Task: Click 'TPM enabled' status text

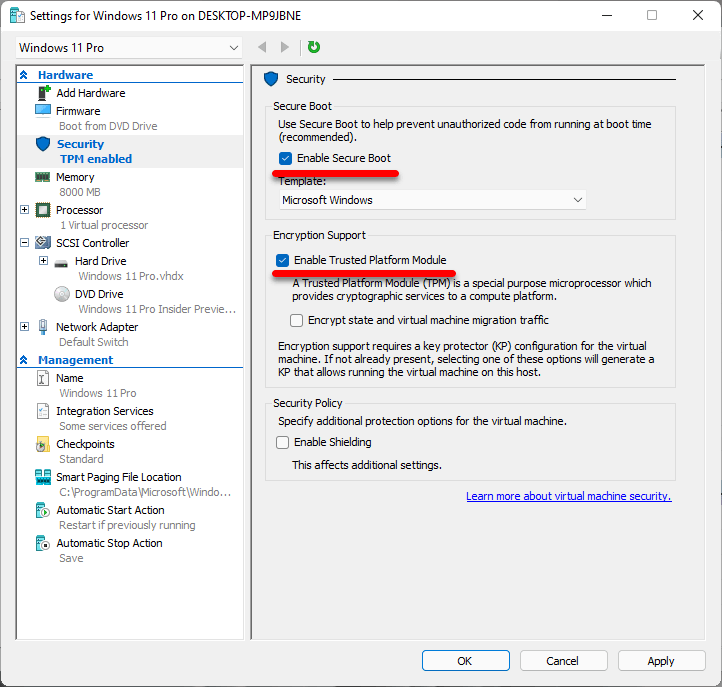Action: pyautogui.click(x=96, y=159)
